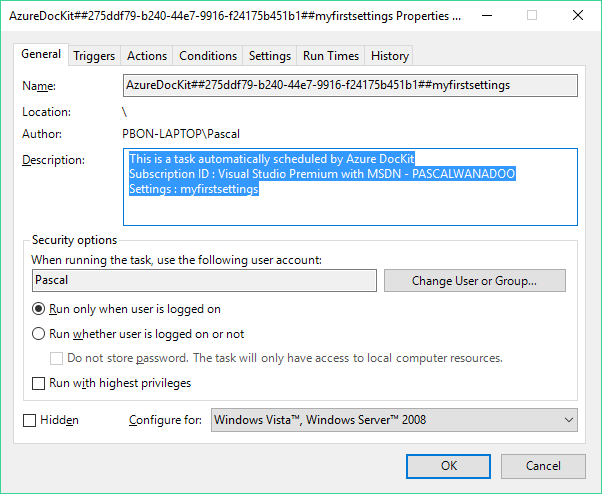
Task: Toggle Do not store password checkbox
Action: 56,358
